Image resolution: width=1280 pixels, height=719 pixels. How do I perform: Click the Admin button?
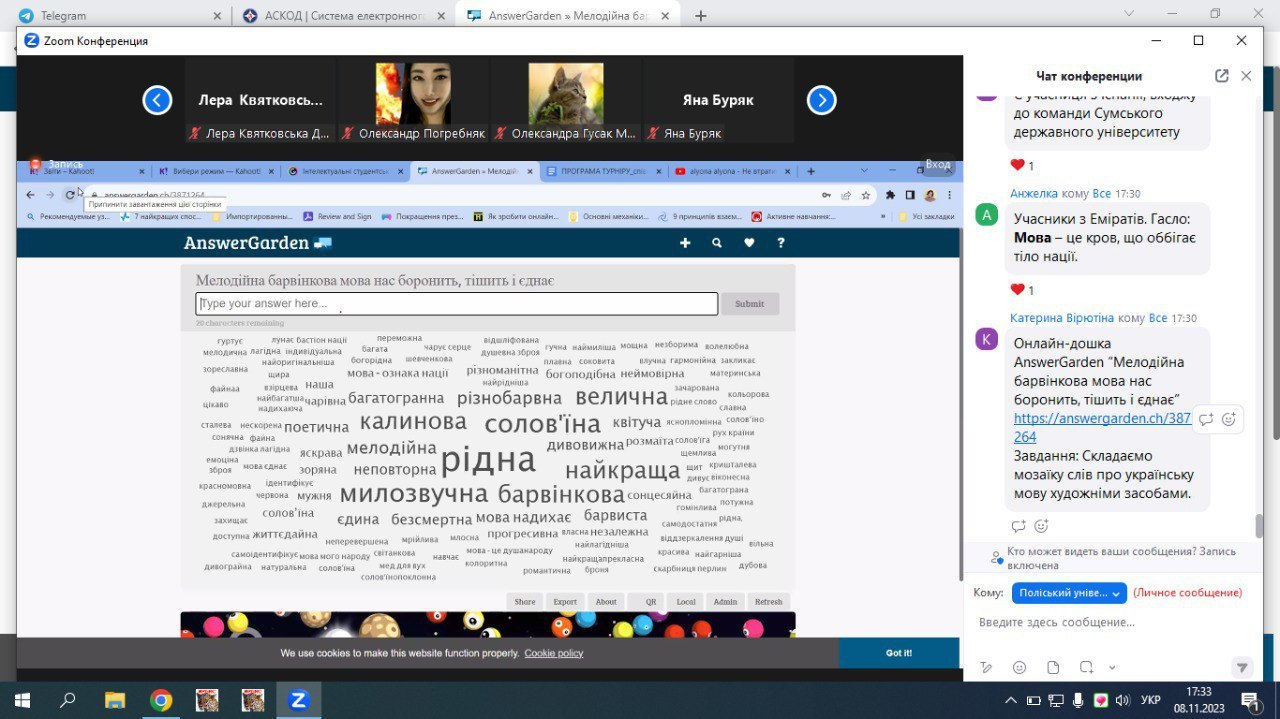[x=726, y=602]
